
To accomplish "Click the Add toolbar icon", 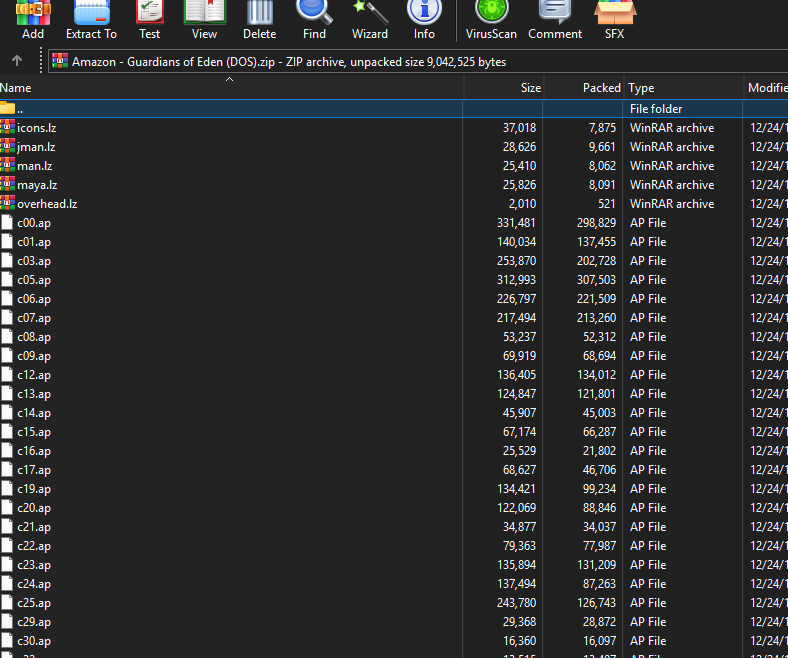I will [33, 13].
